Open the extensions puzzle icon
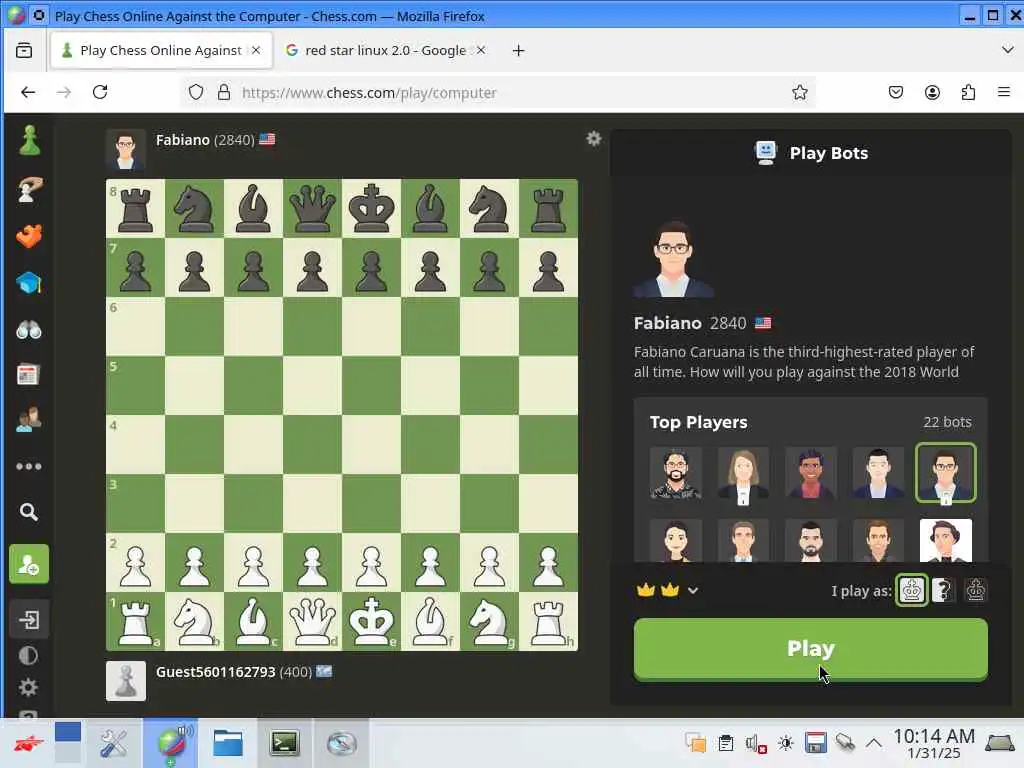The height and width of the screenshot is (768, 1024). (968, 92)
